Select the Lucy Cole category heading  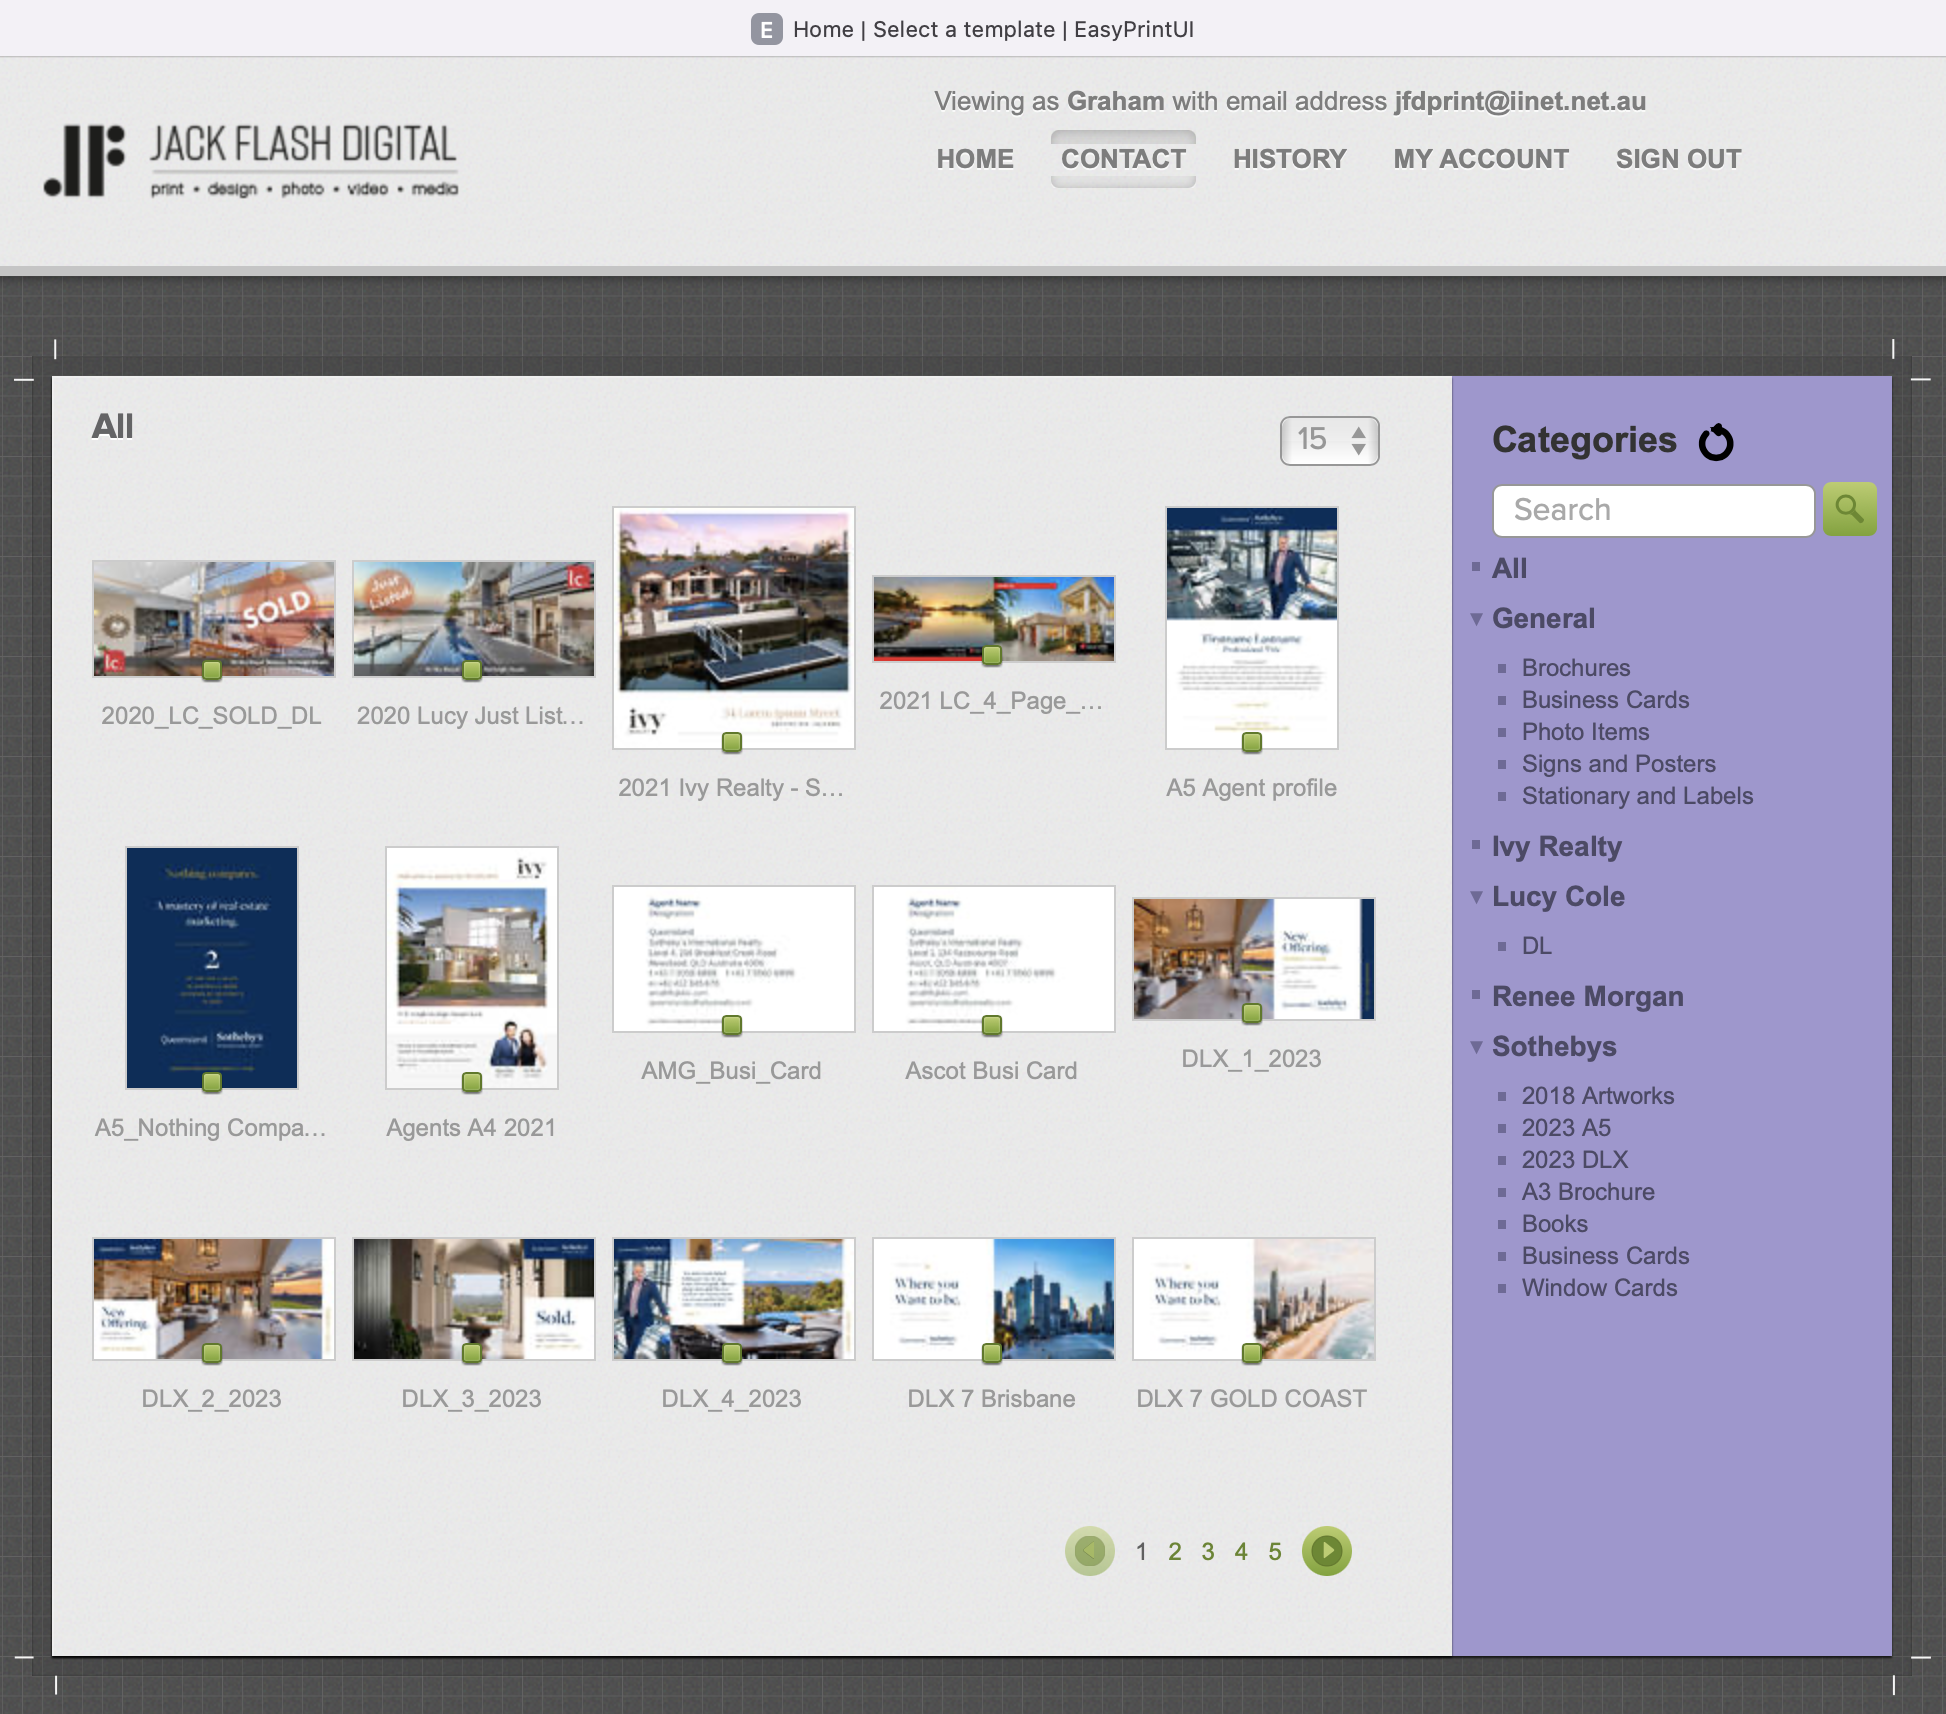click(x=1558, y=897)
